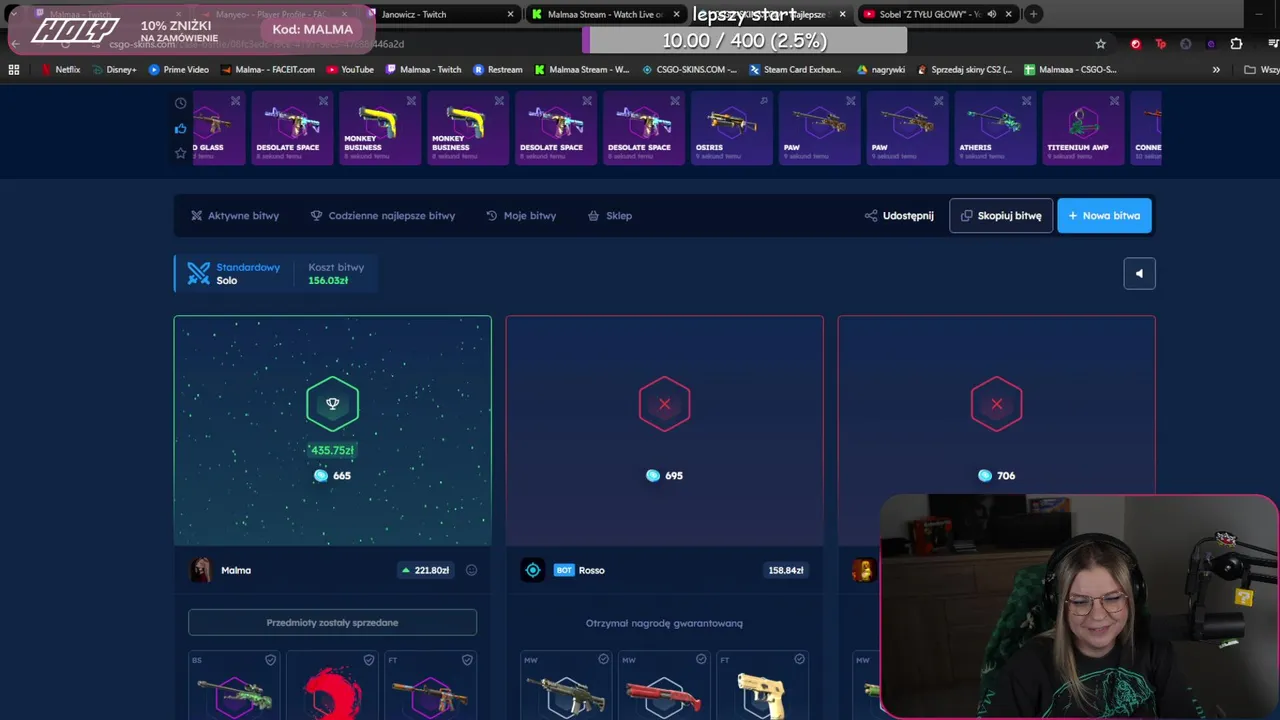Viewport: 1280px width, 720px height.
Task: Open the Prime Video bookmark
Action: click(x=178, y=70)
